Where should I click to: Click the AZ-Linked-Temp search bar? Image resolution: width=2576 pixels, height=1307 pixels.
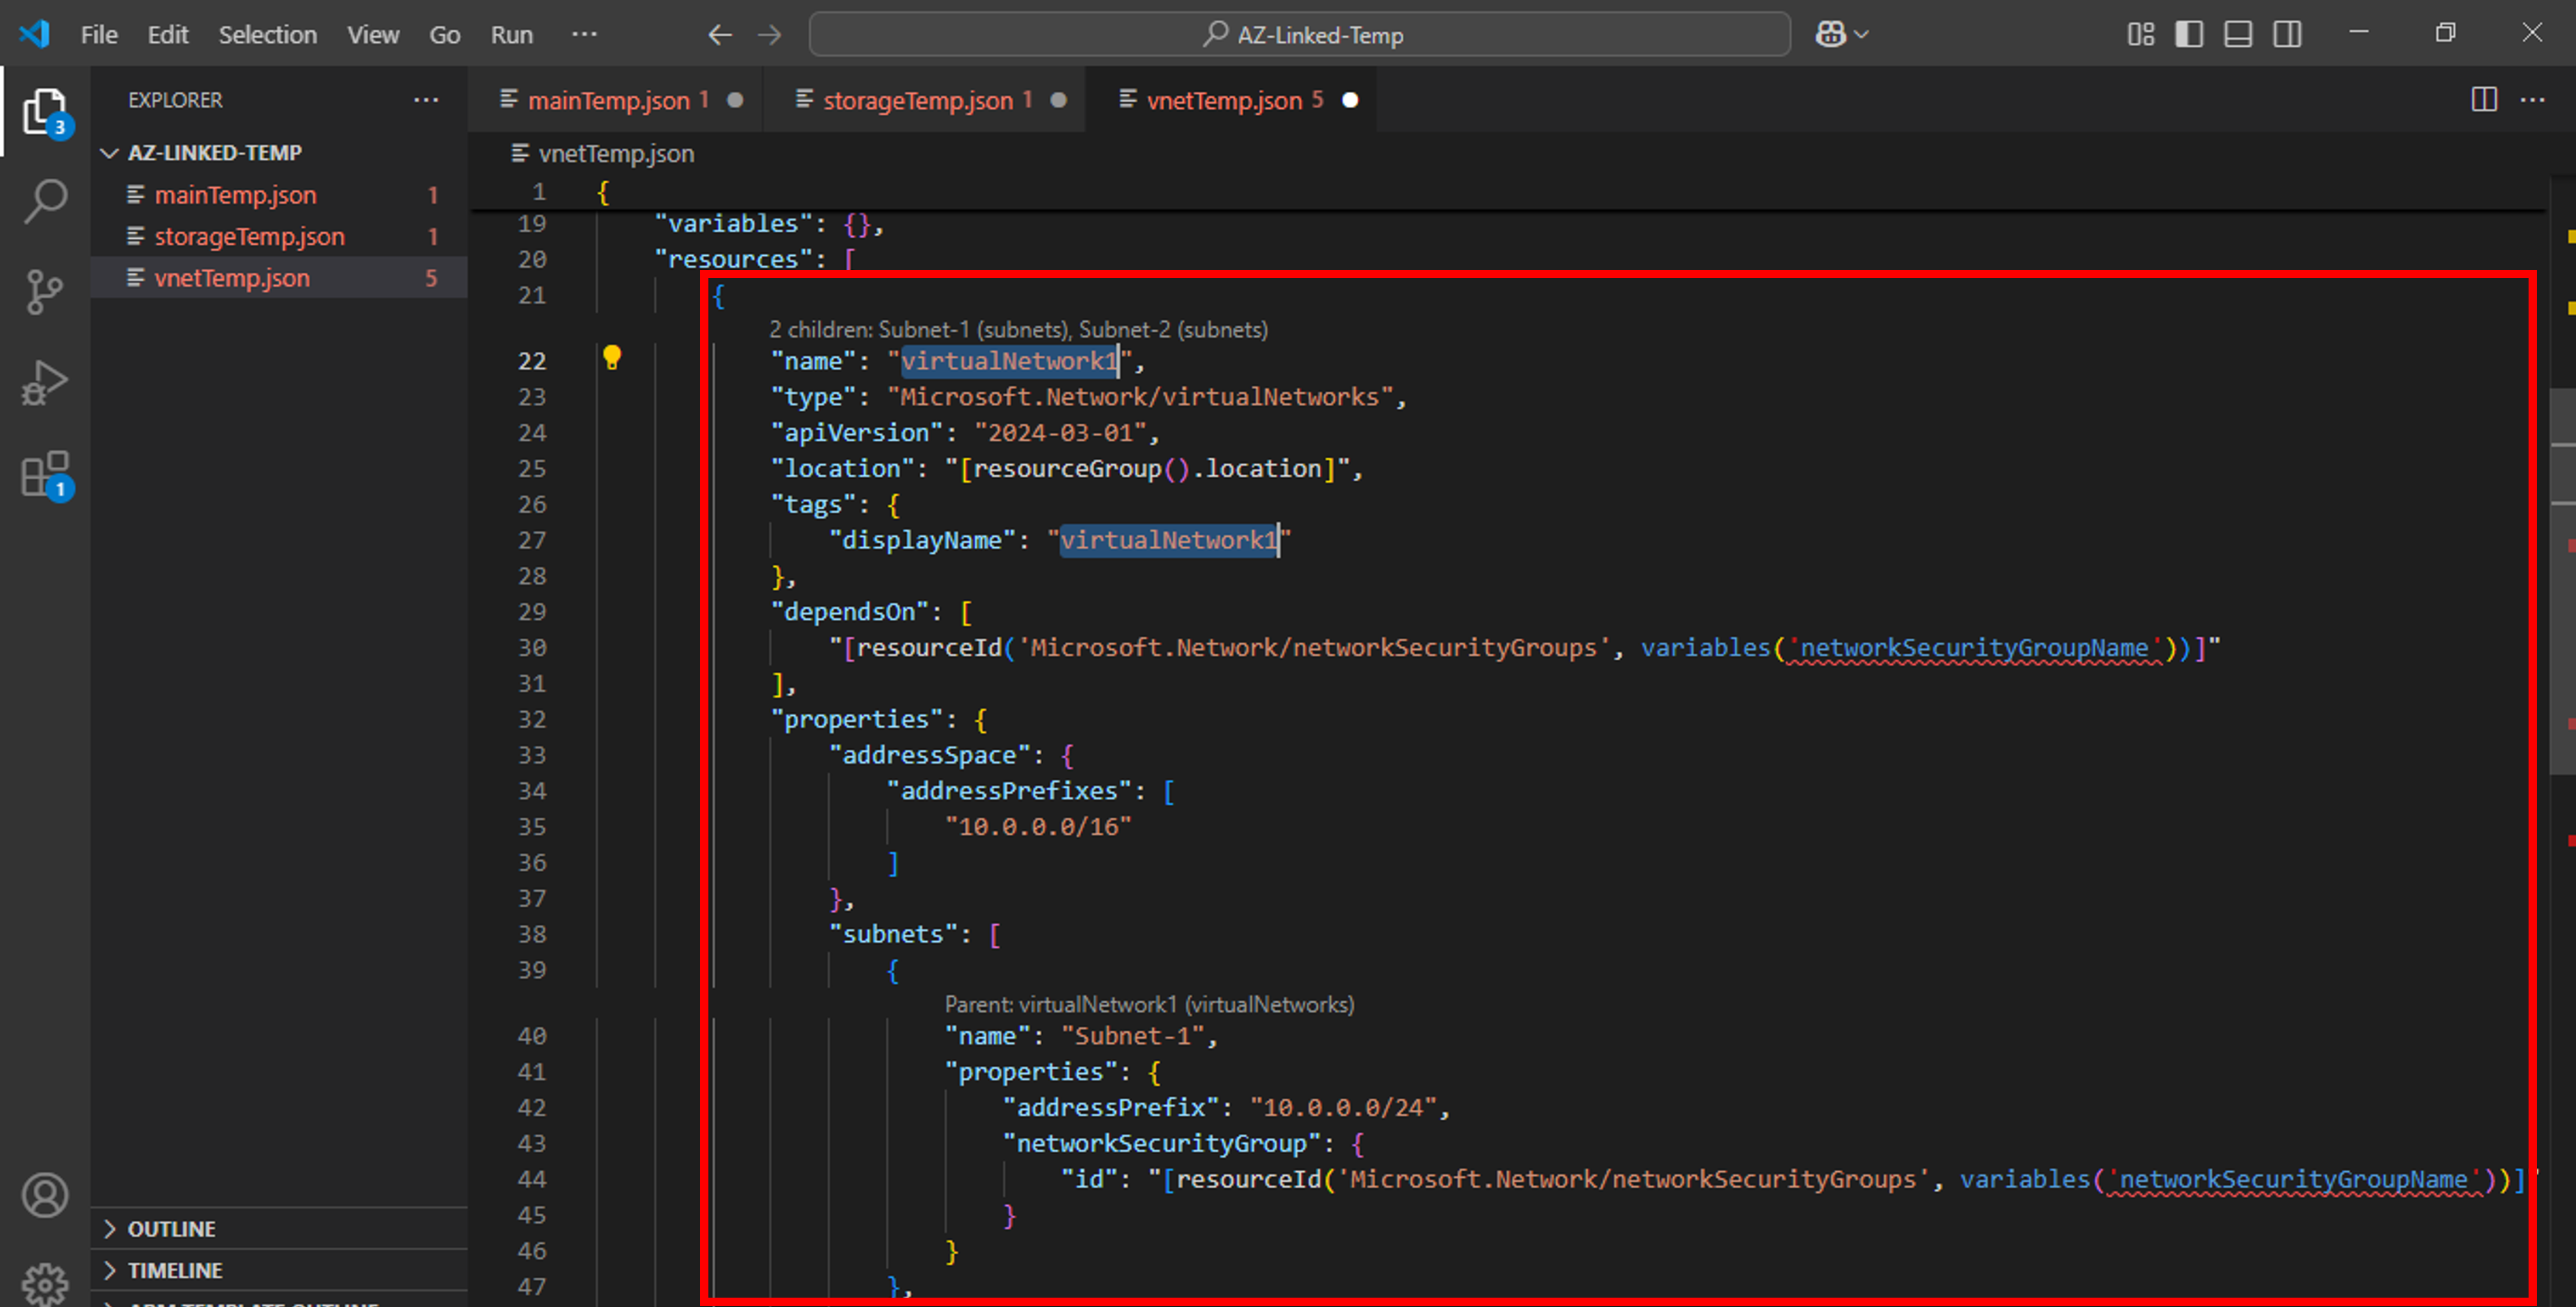pyautogui.click(x=1300, y=33)
